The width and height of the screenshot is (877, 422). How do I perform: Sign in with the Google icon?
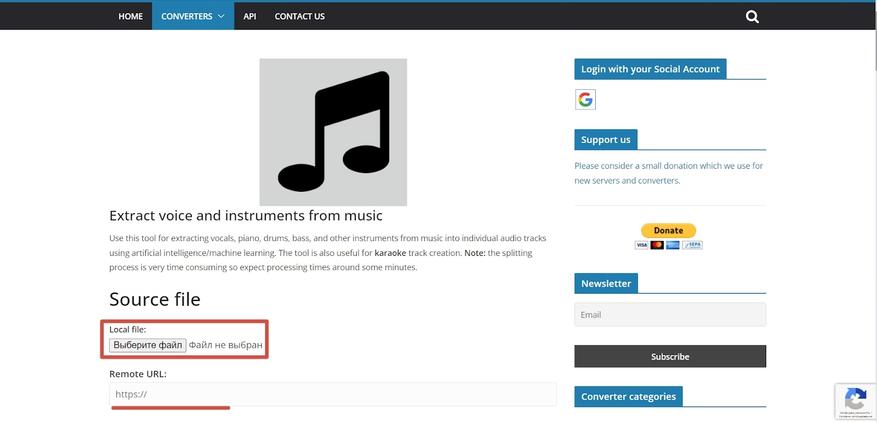point(585,99)
